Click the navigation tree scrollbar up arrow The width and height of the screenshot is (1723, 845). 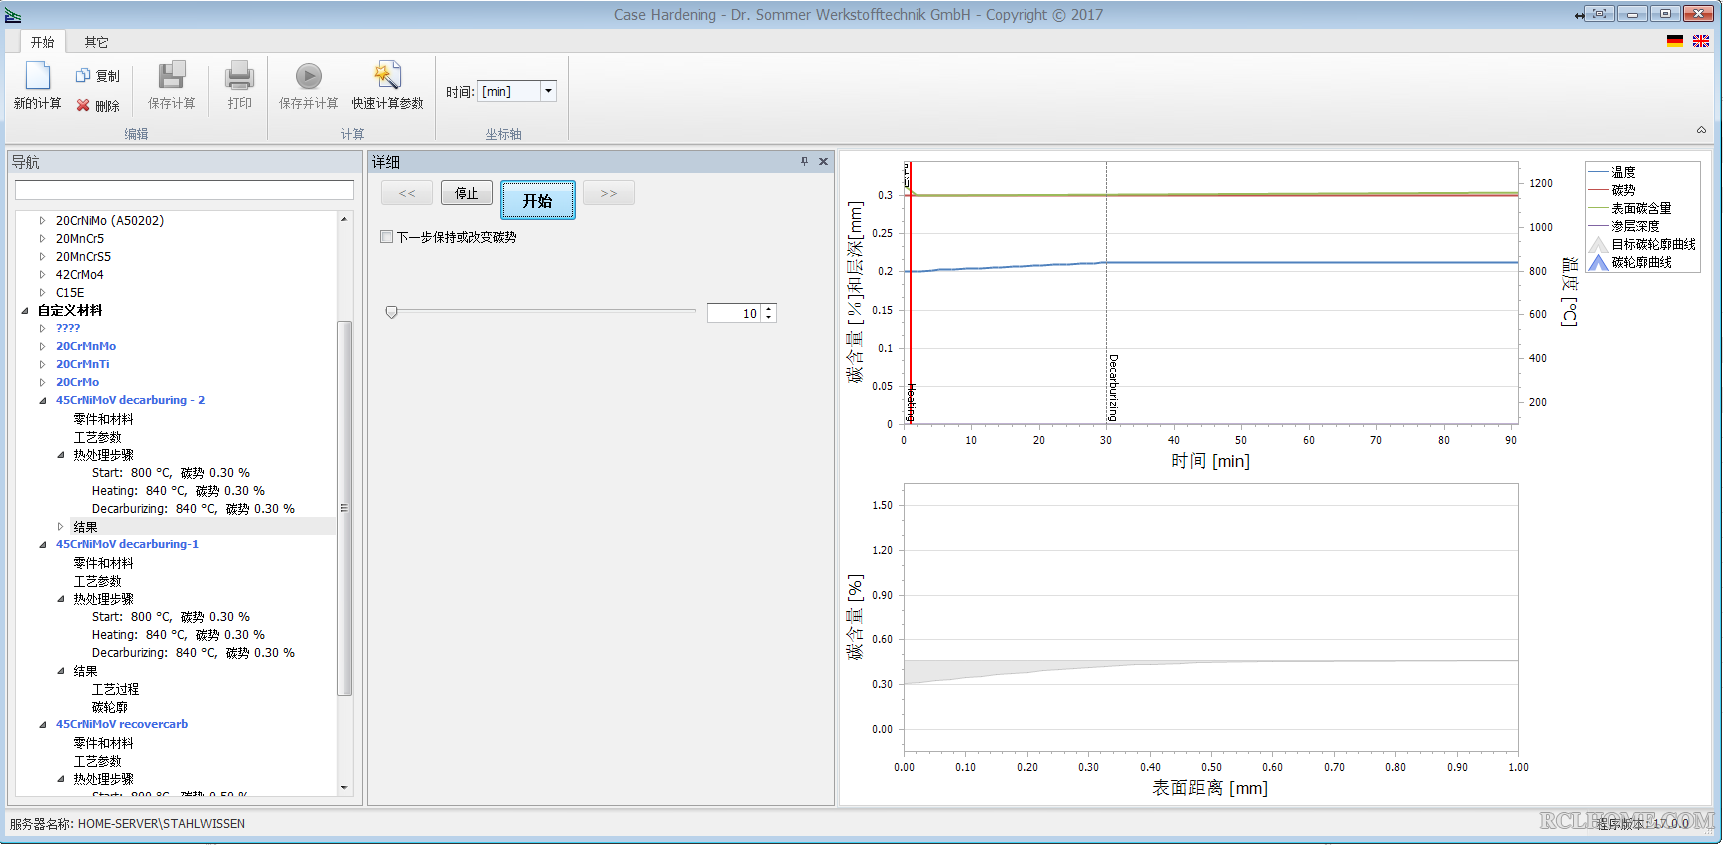pyautogui.click(x=344, y=219)
